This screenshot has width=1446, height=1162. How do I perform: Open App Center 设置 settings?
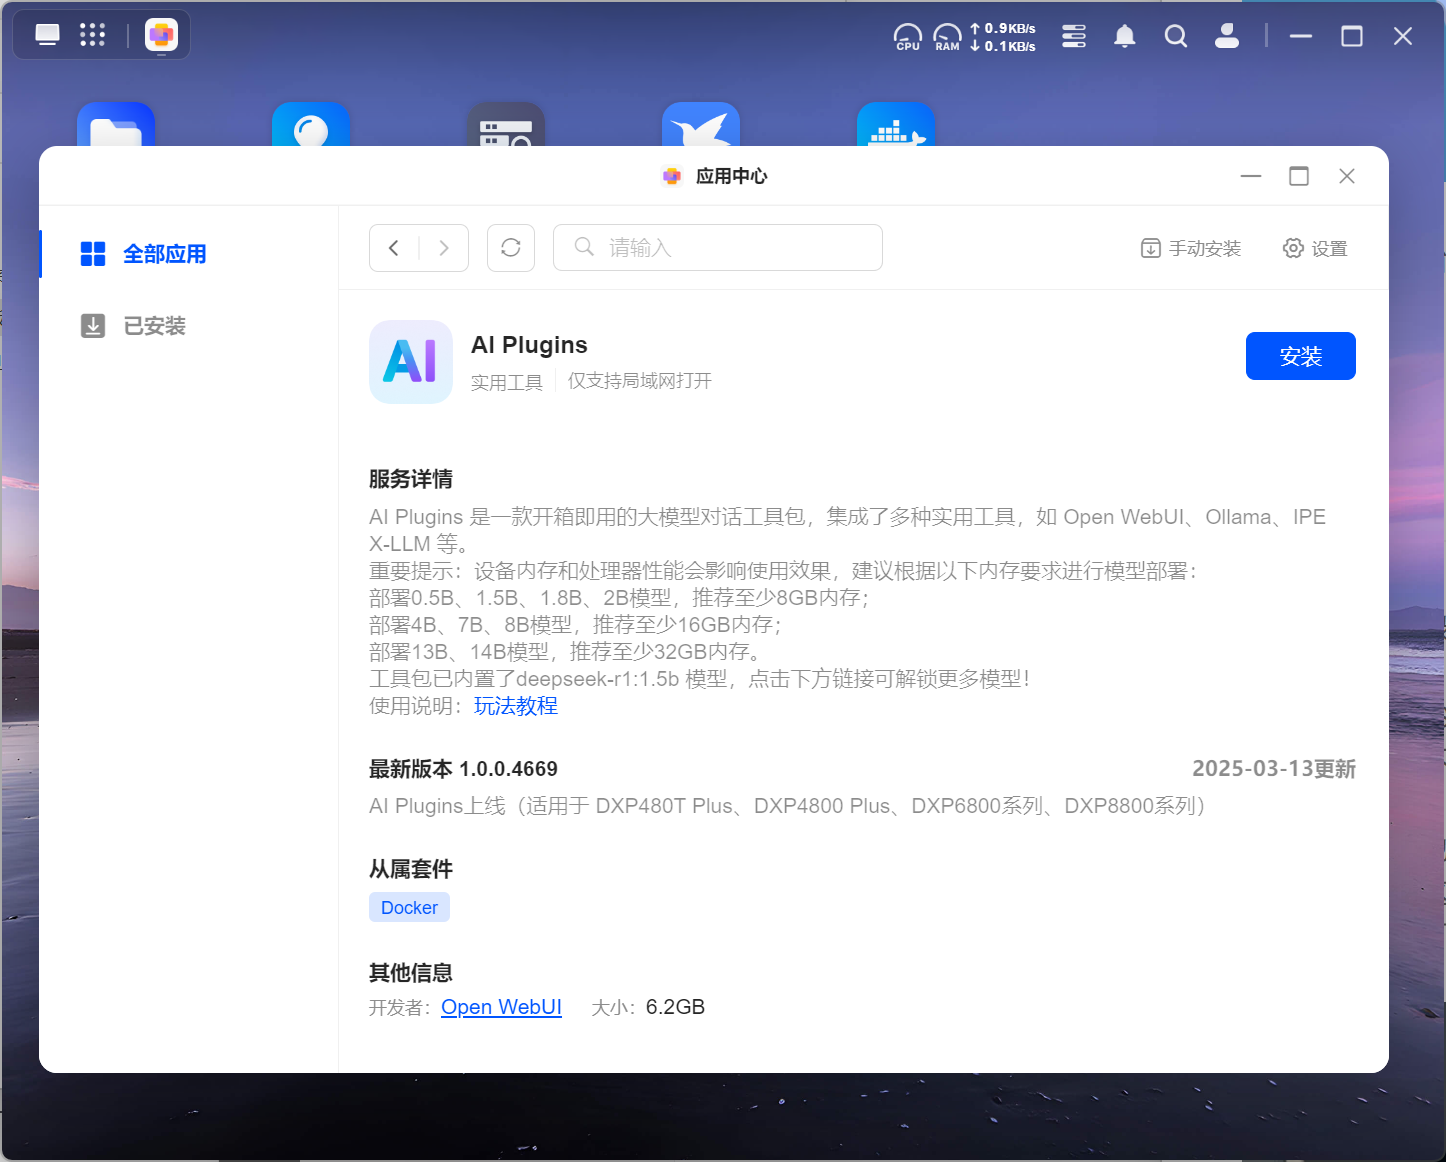tap(1315, 248)
